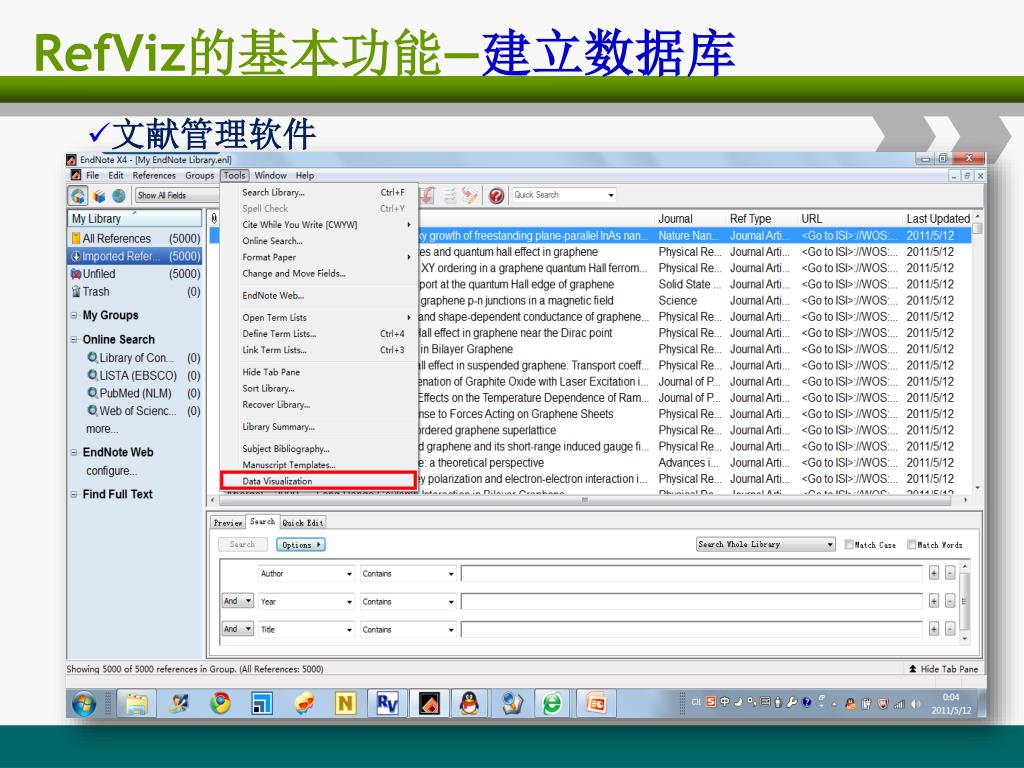Click the paperclip attachment column header
The width and height of the screenshot is (1024, 768).
point(214,218)
